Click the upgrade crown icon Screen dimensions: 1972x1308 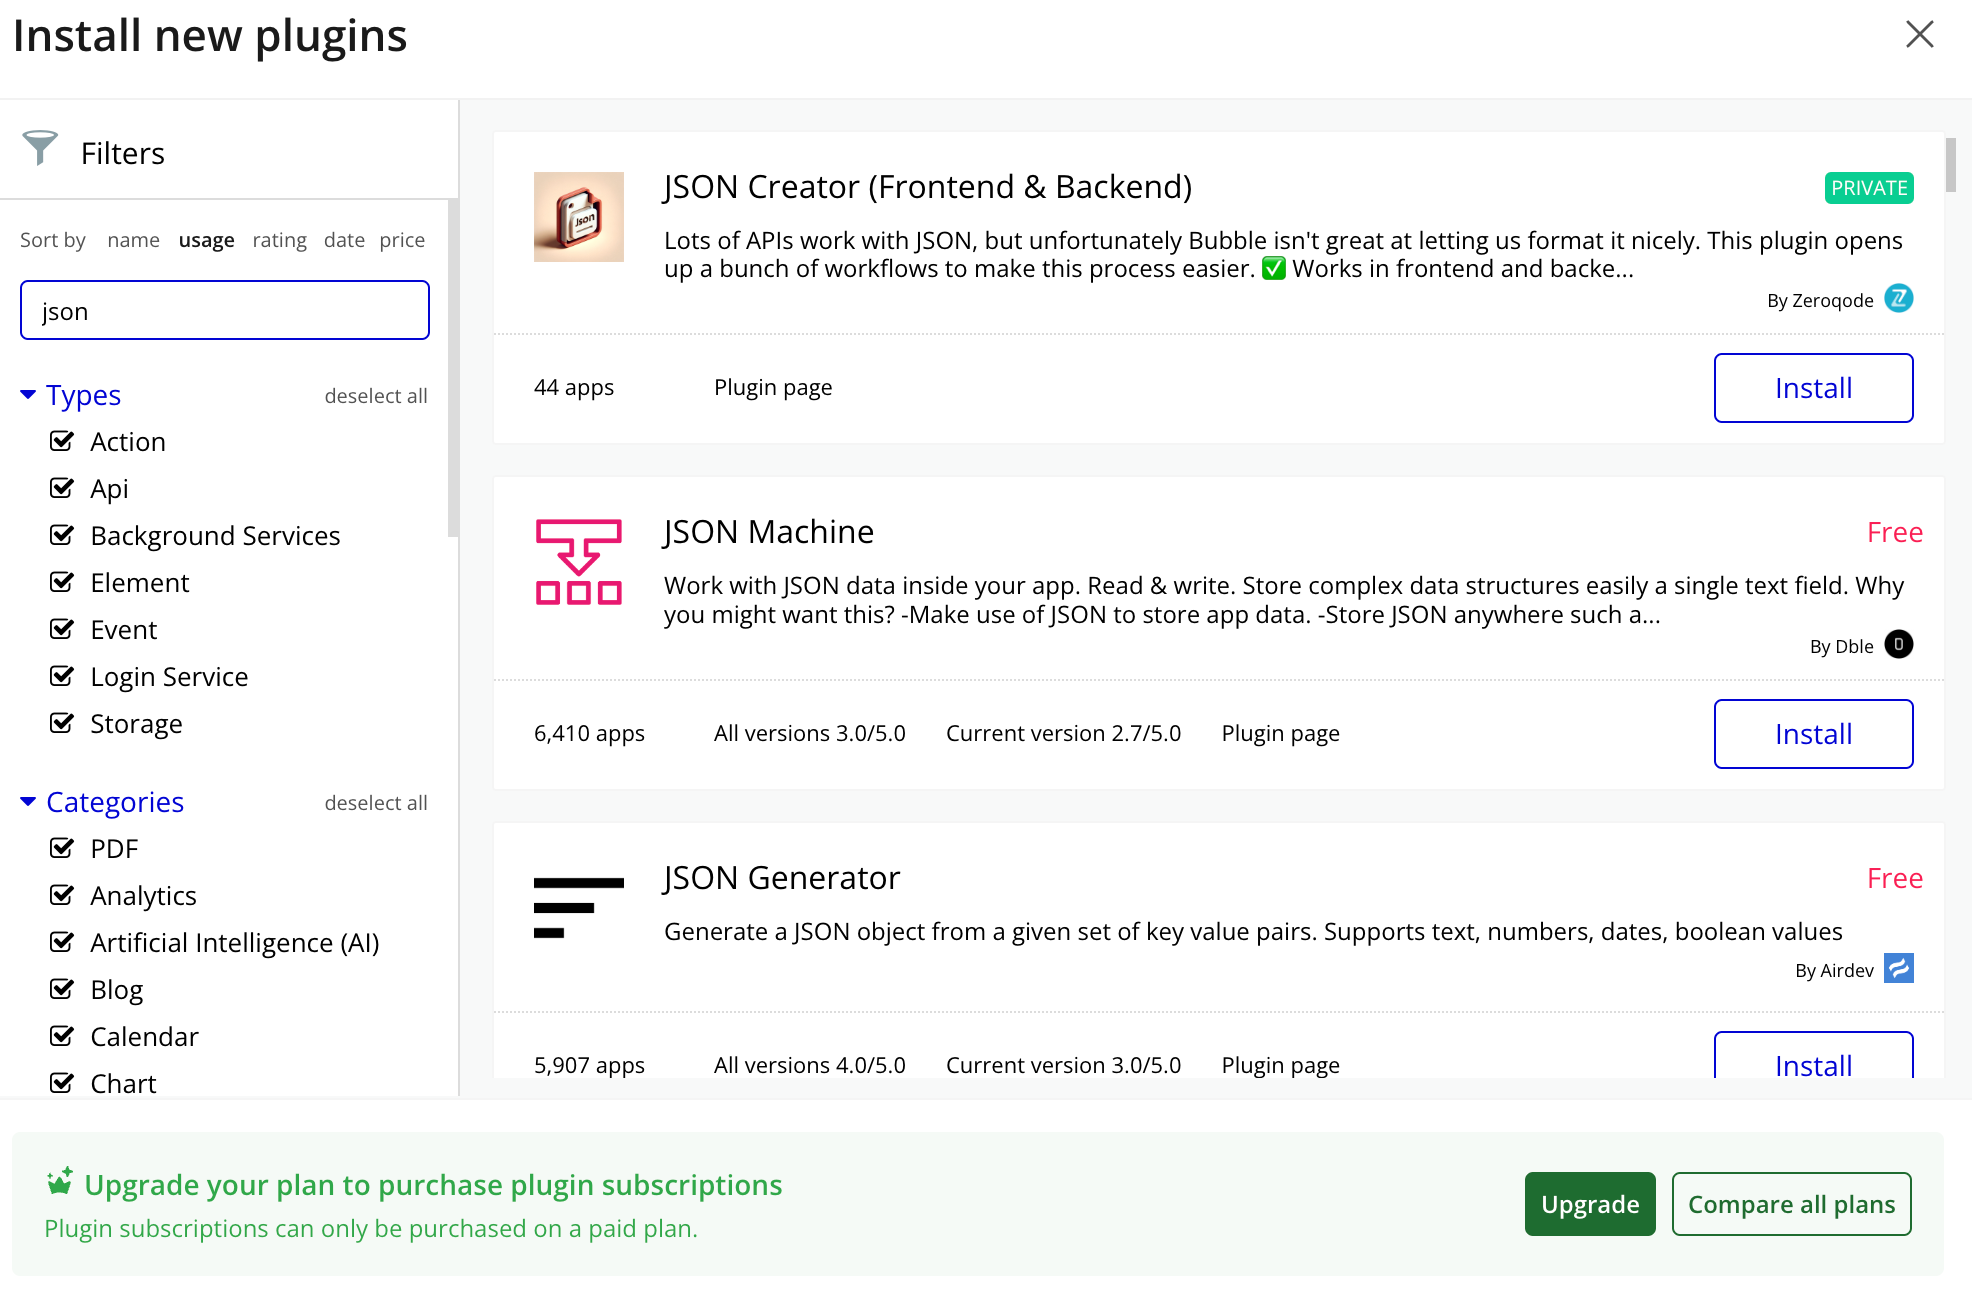[x=60, y=1182]
